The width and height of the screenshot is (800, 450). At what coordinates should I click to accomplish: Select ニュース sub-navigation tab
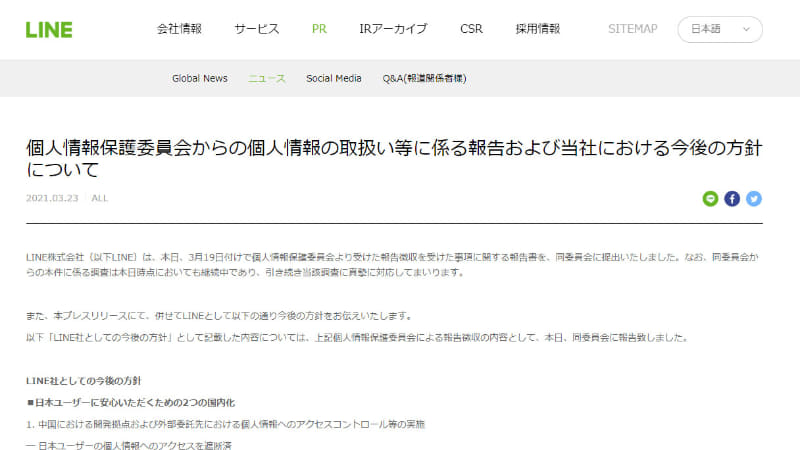[267, 78]
